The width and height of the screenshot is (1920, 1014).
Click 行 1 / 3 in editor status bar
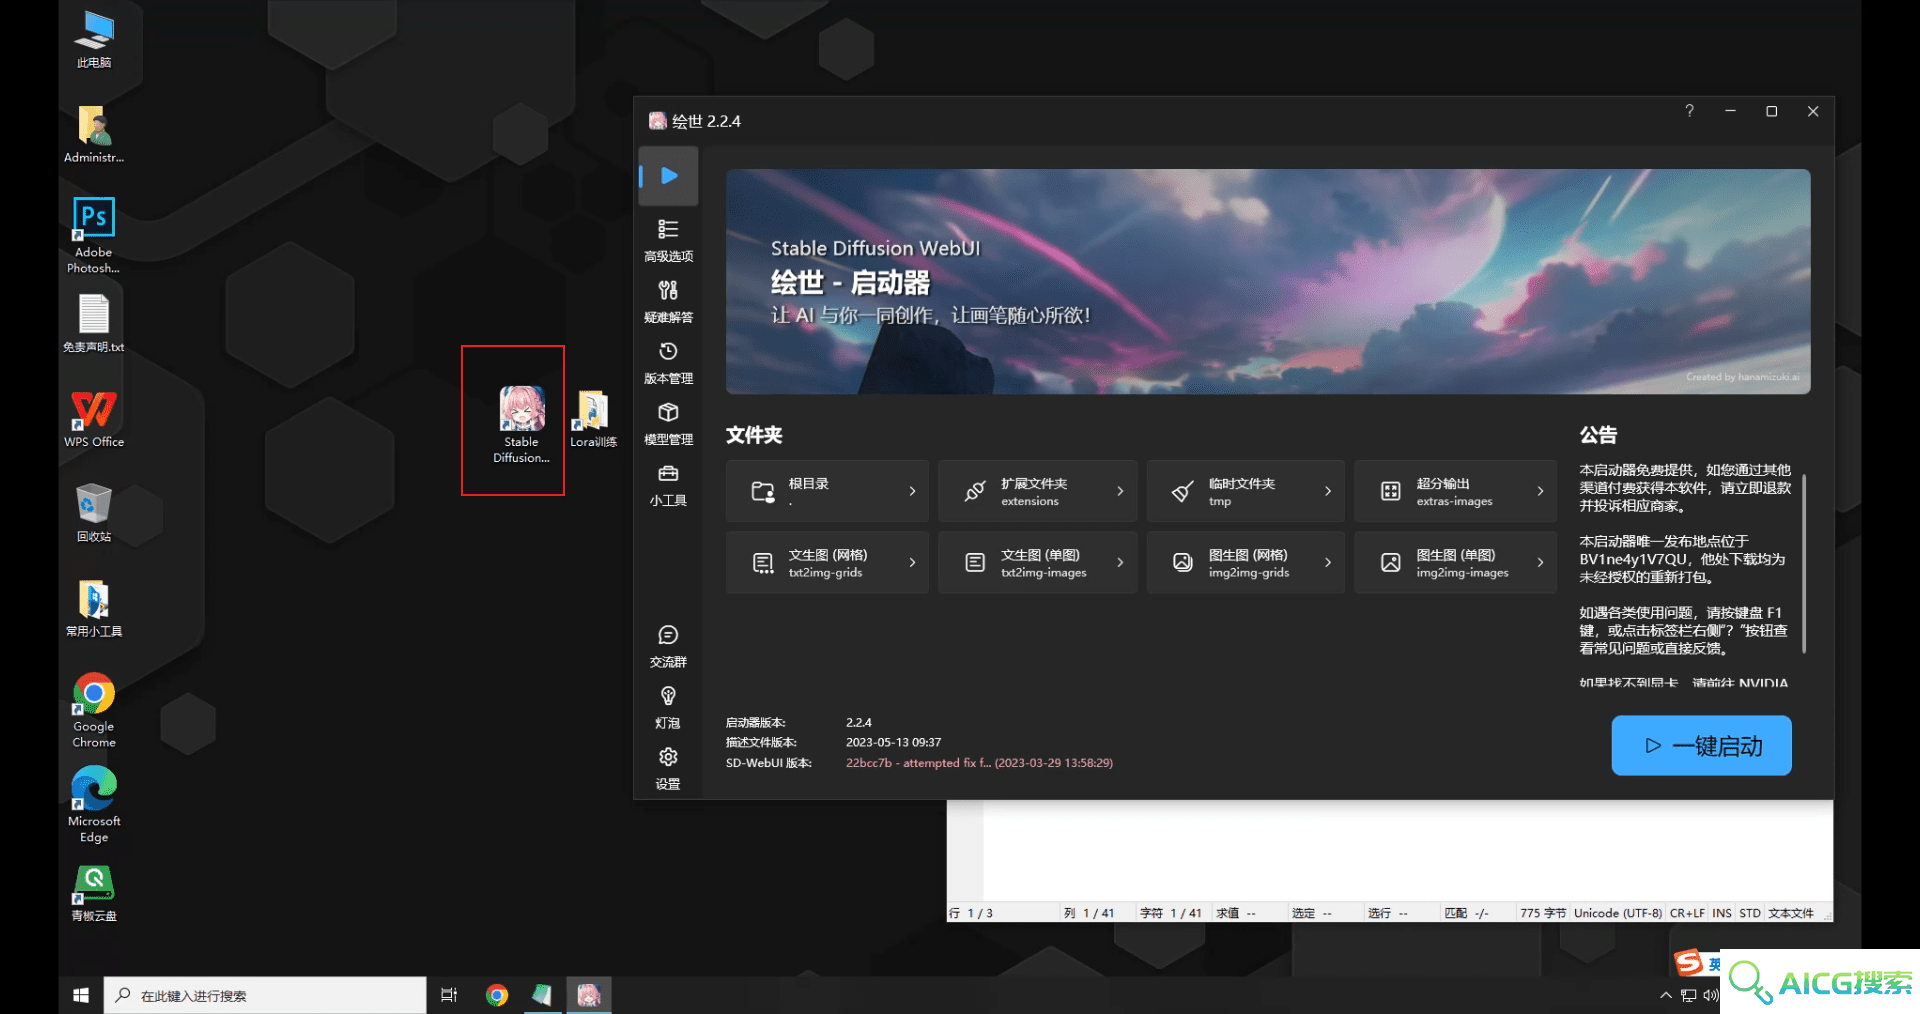tap(970, 913)
